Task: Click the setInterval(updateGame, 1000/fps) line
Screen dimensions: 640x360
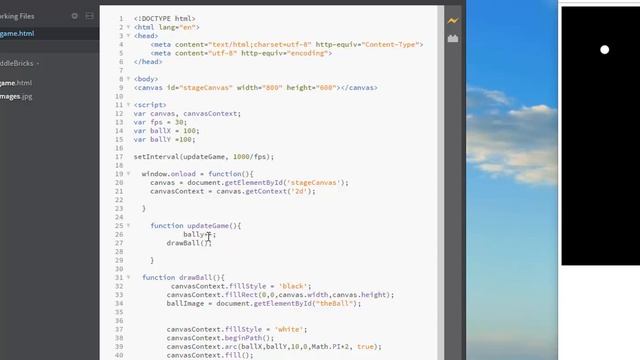Action: [204, 157]
